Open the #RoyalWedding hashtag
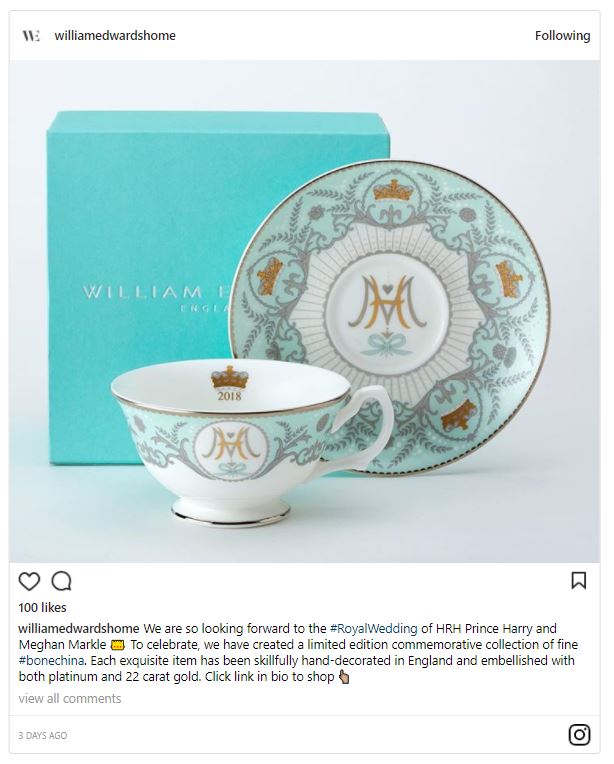This screenshot has width=614, height=764. pos(374,629)
